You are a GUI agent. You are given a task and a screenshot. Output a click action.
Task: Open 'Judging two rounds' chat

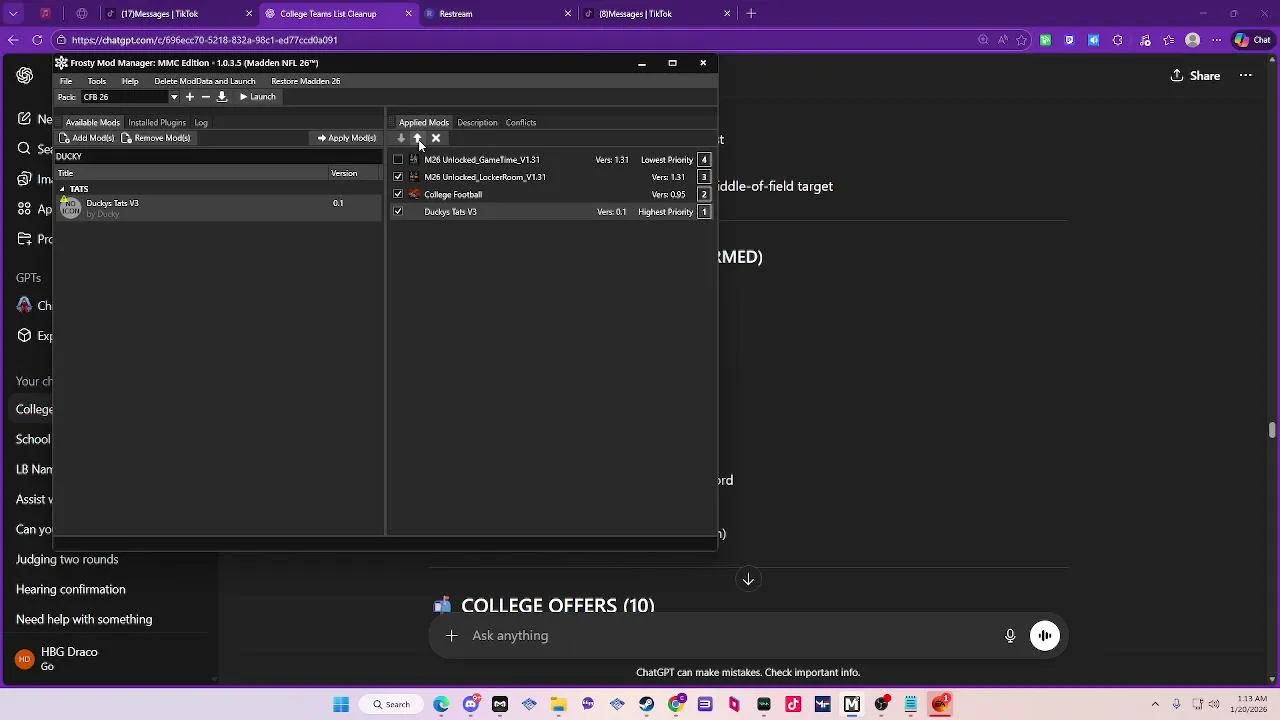click(67, 560)
